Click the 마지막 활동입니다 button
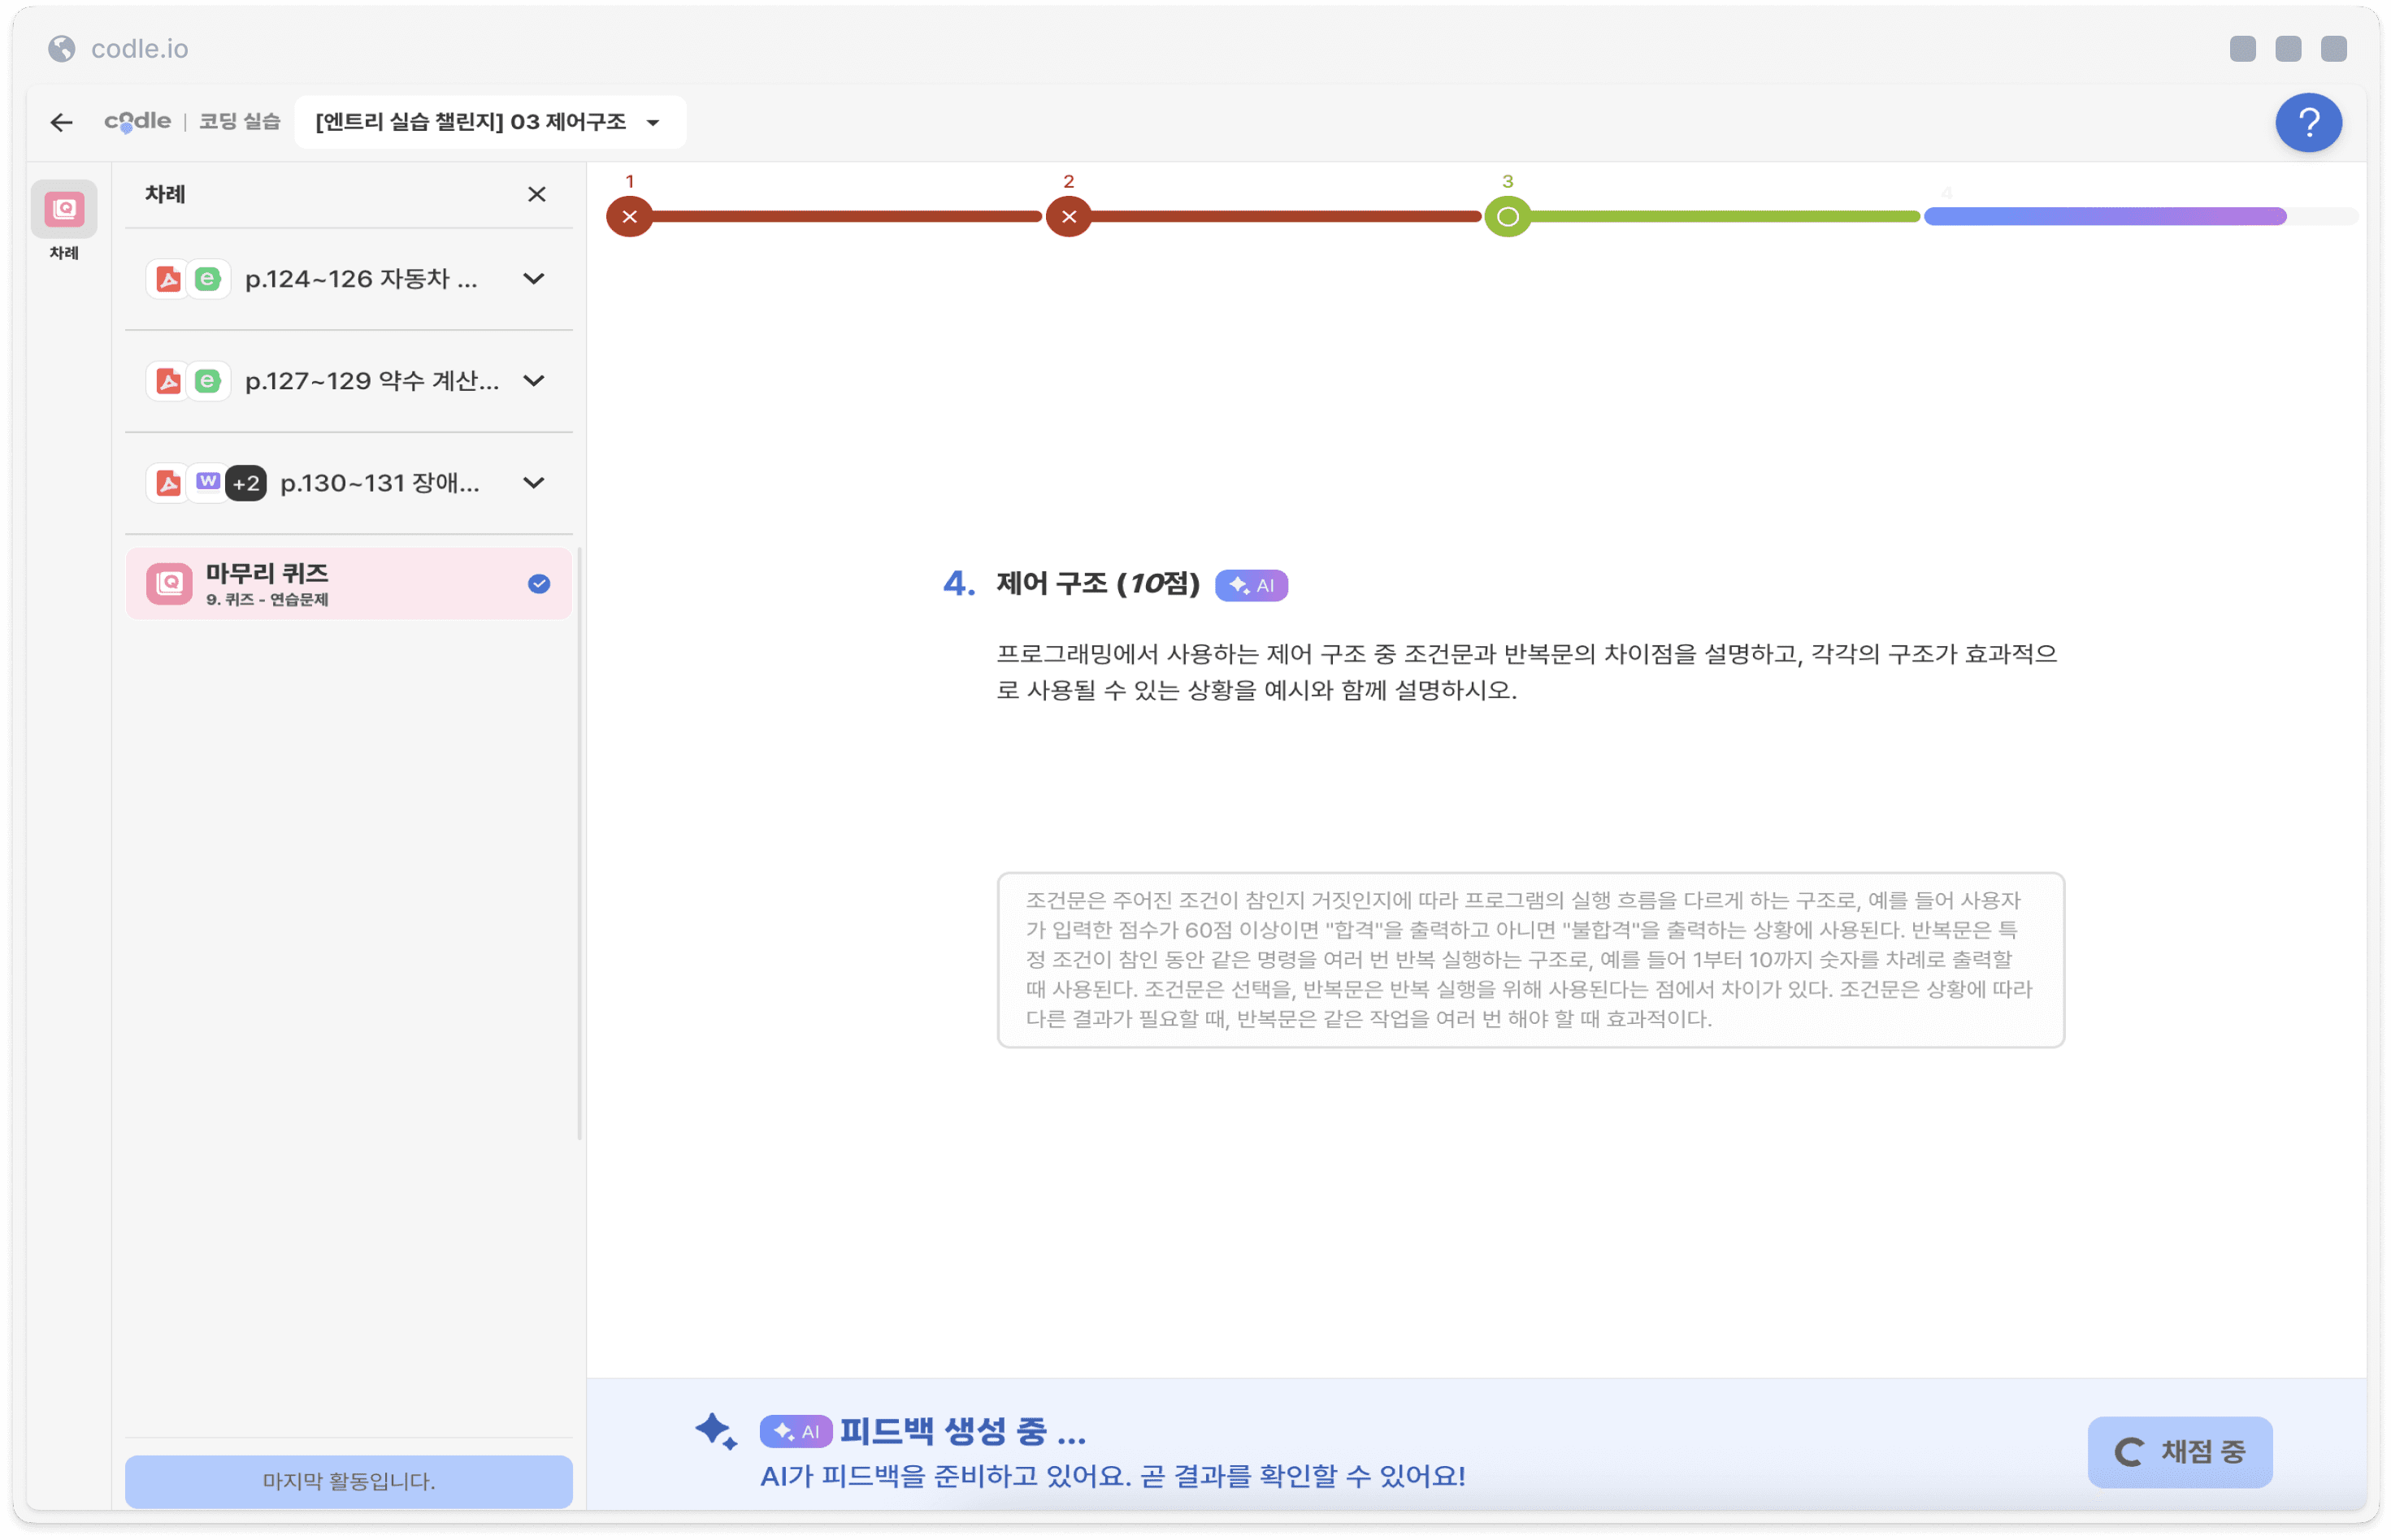 coord(348,1481)
